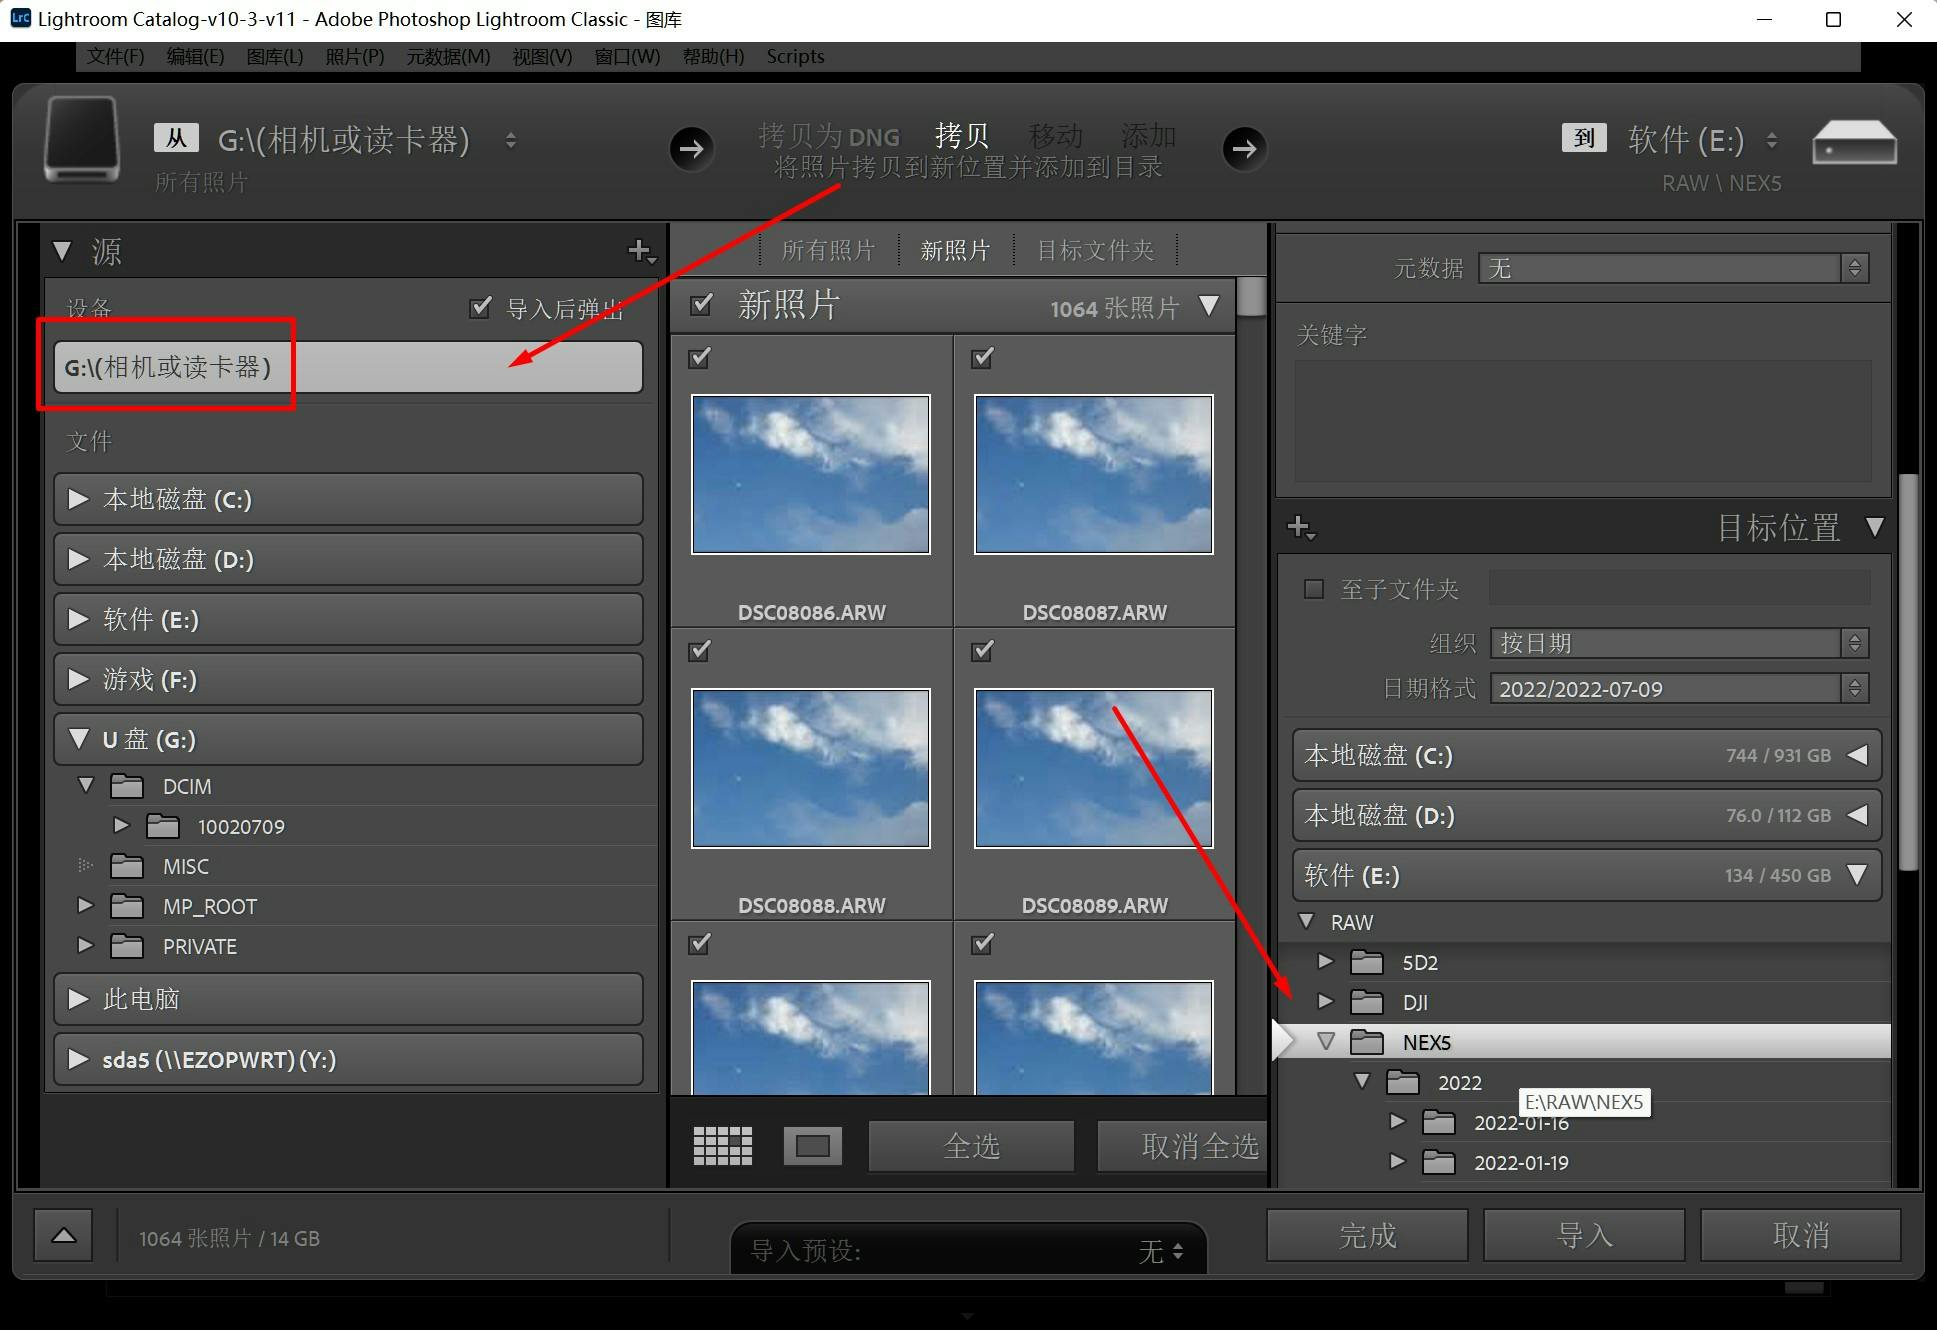This screenshot has height=1330, width=1937.
Task: Click the subfolder name input field
Action: click(x=1679, y=589)
